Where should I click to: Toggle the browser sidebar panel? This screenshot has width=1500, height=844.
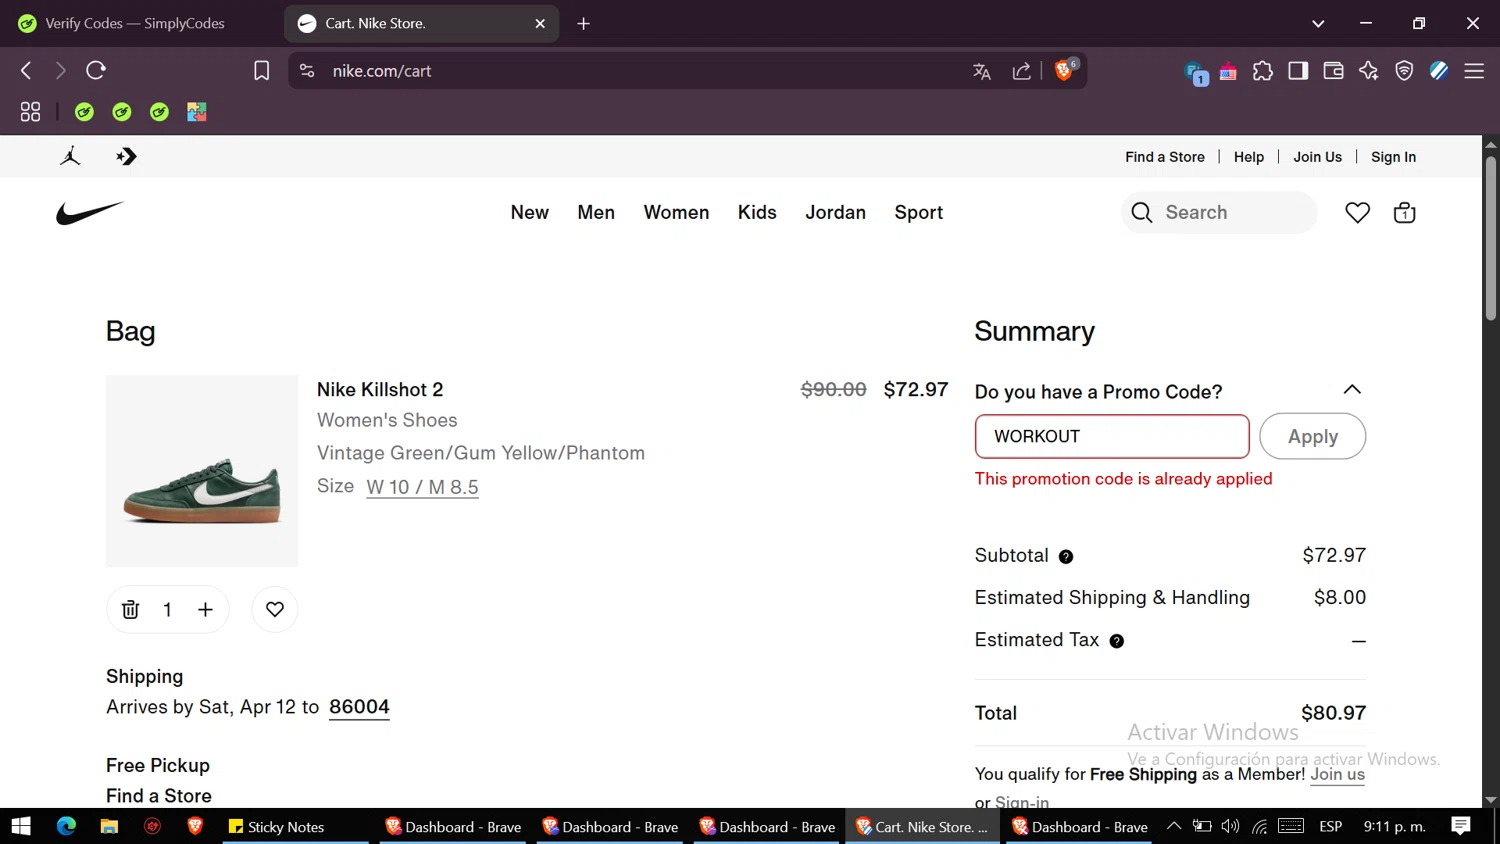[1298, 71]
